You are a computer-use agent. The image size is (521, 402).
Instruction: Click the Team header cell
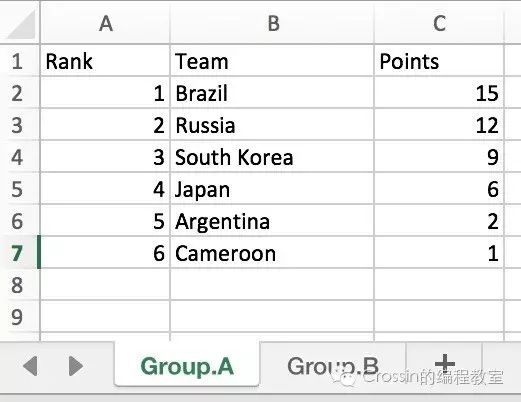point(272,61)
